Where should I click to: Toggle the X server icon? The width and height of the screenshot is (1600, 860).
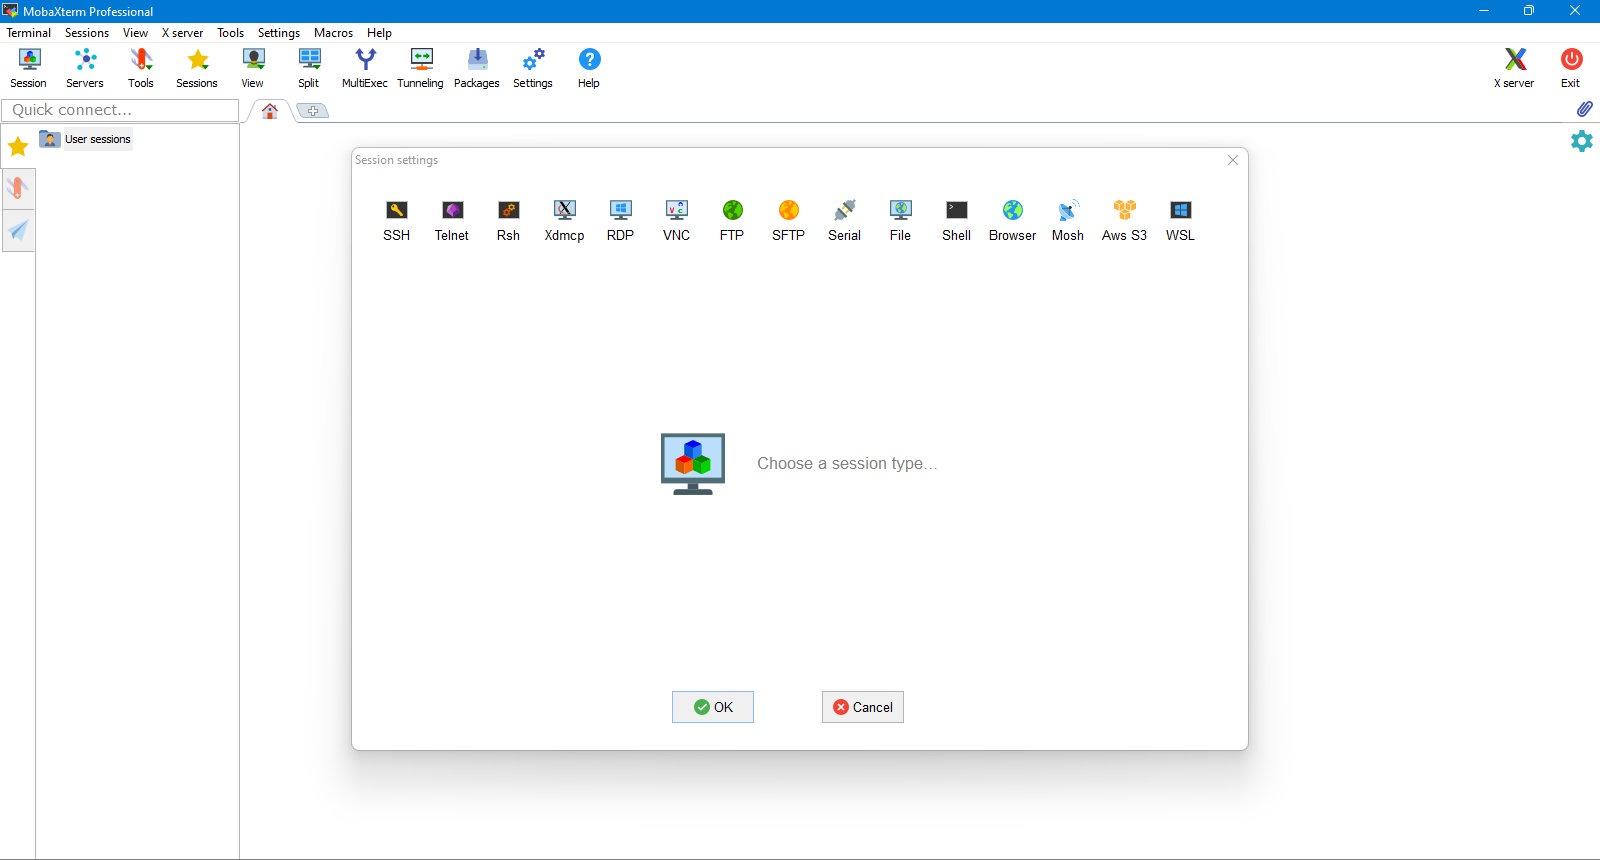click(1514, 68)
